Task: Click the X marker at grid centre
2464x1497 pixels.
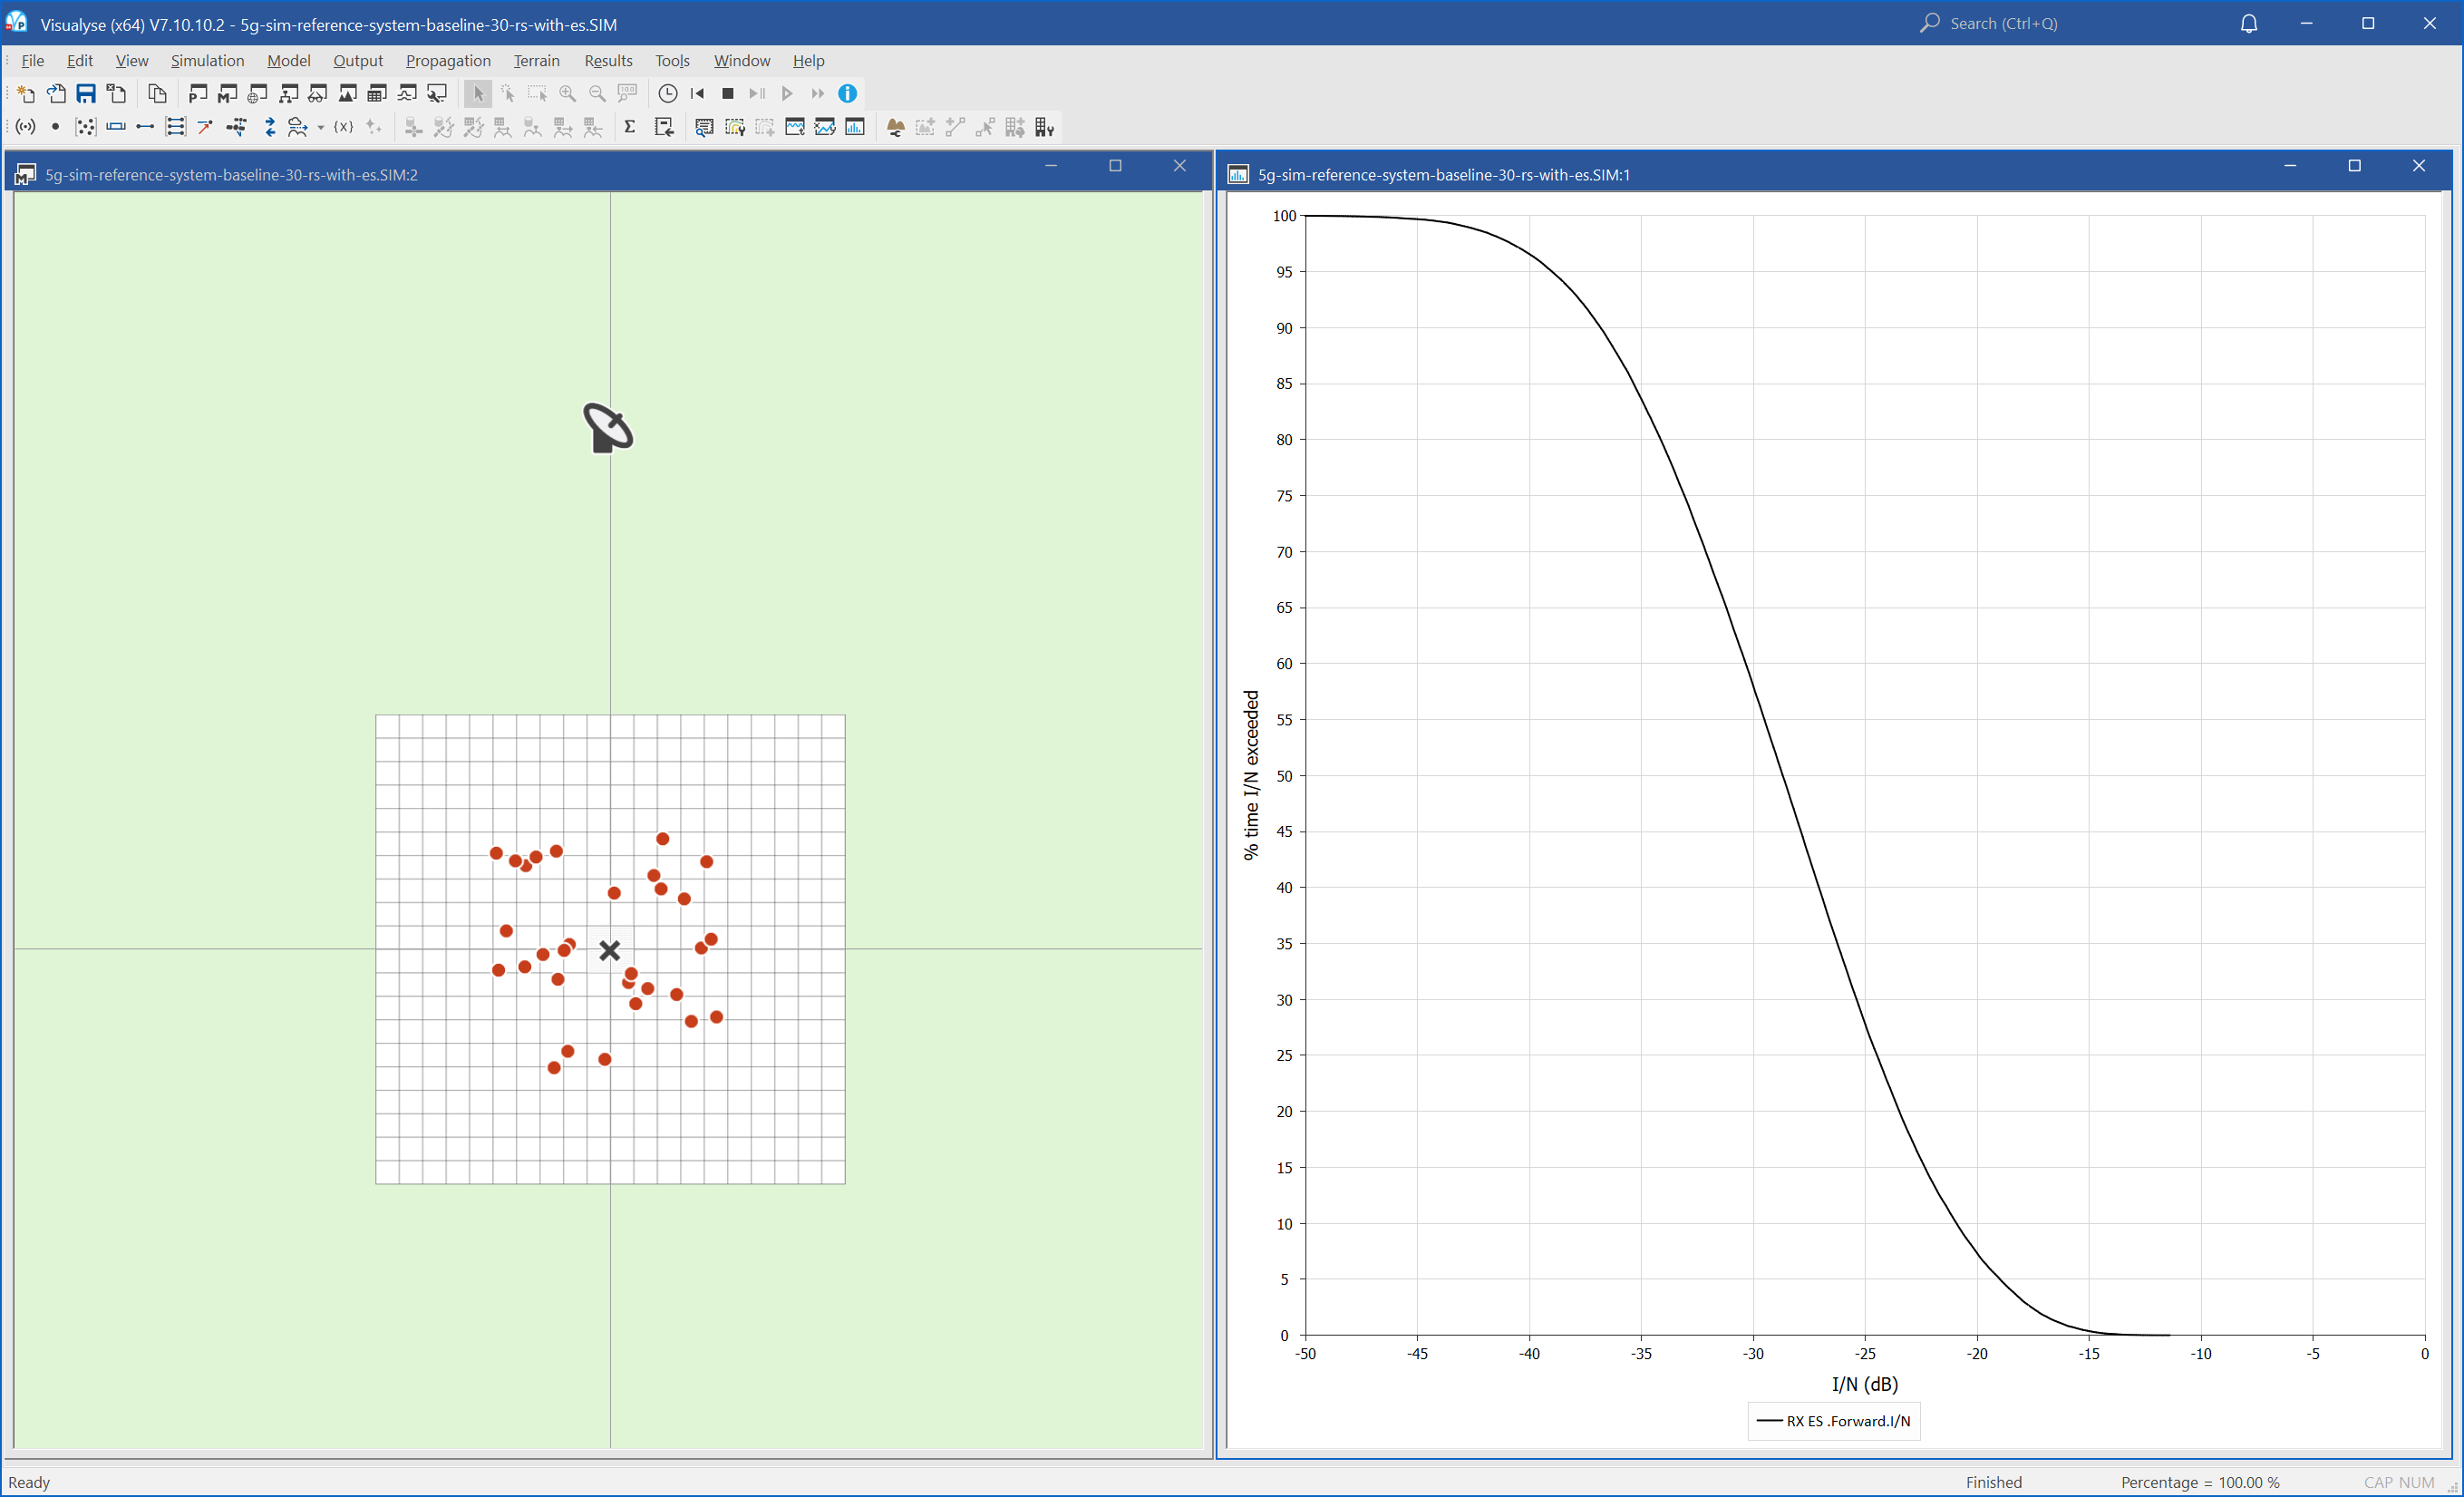Action: pyautogui.click(x=609, y=950)
